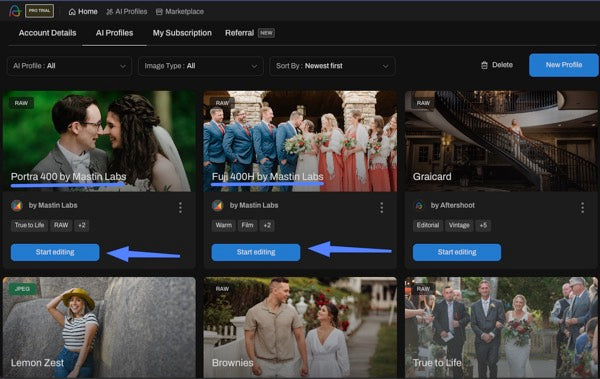Click RAW badge on Graicard card
The image size is (600, 379).
coord(423,103)
